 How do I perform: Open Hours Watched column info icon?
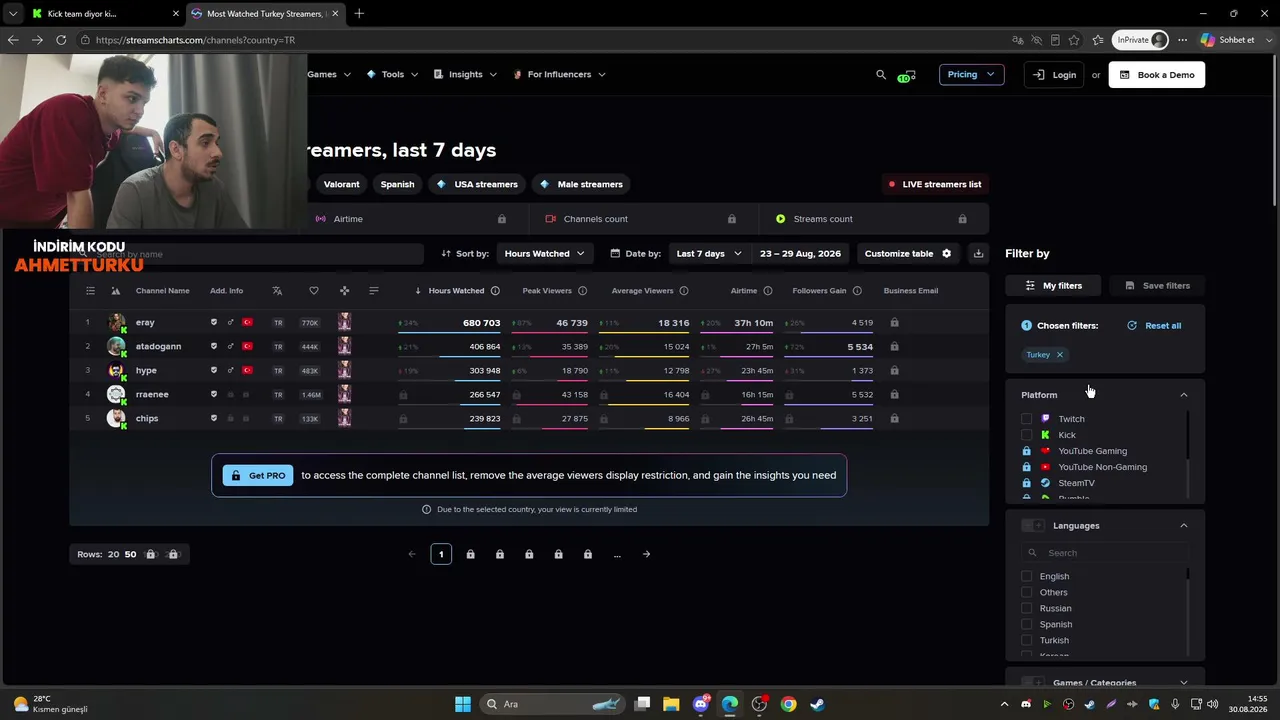[495, 291]
